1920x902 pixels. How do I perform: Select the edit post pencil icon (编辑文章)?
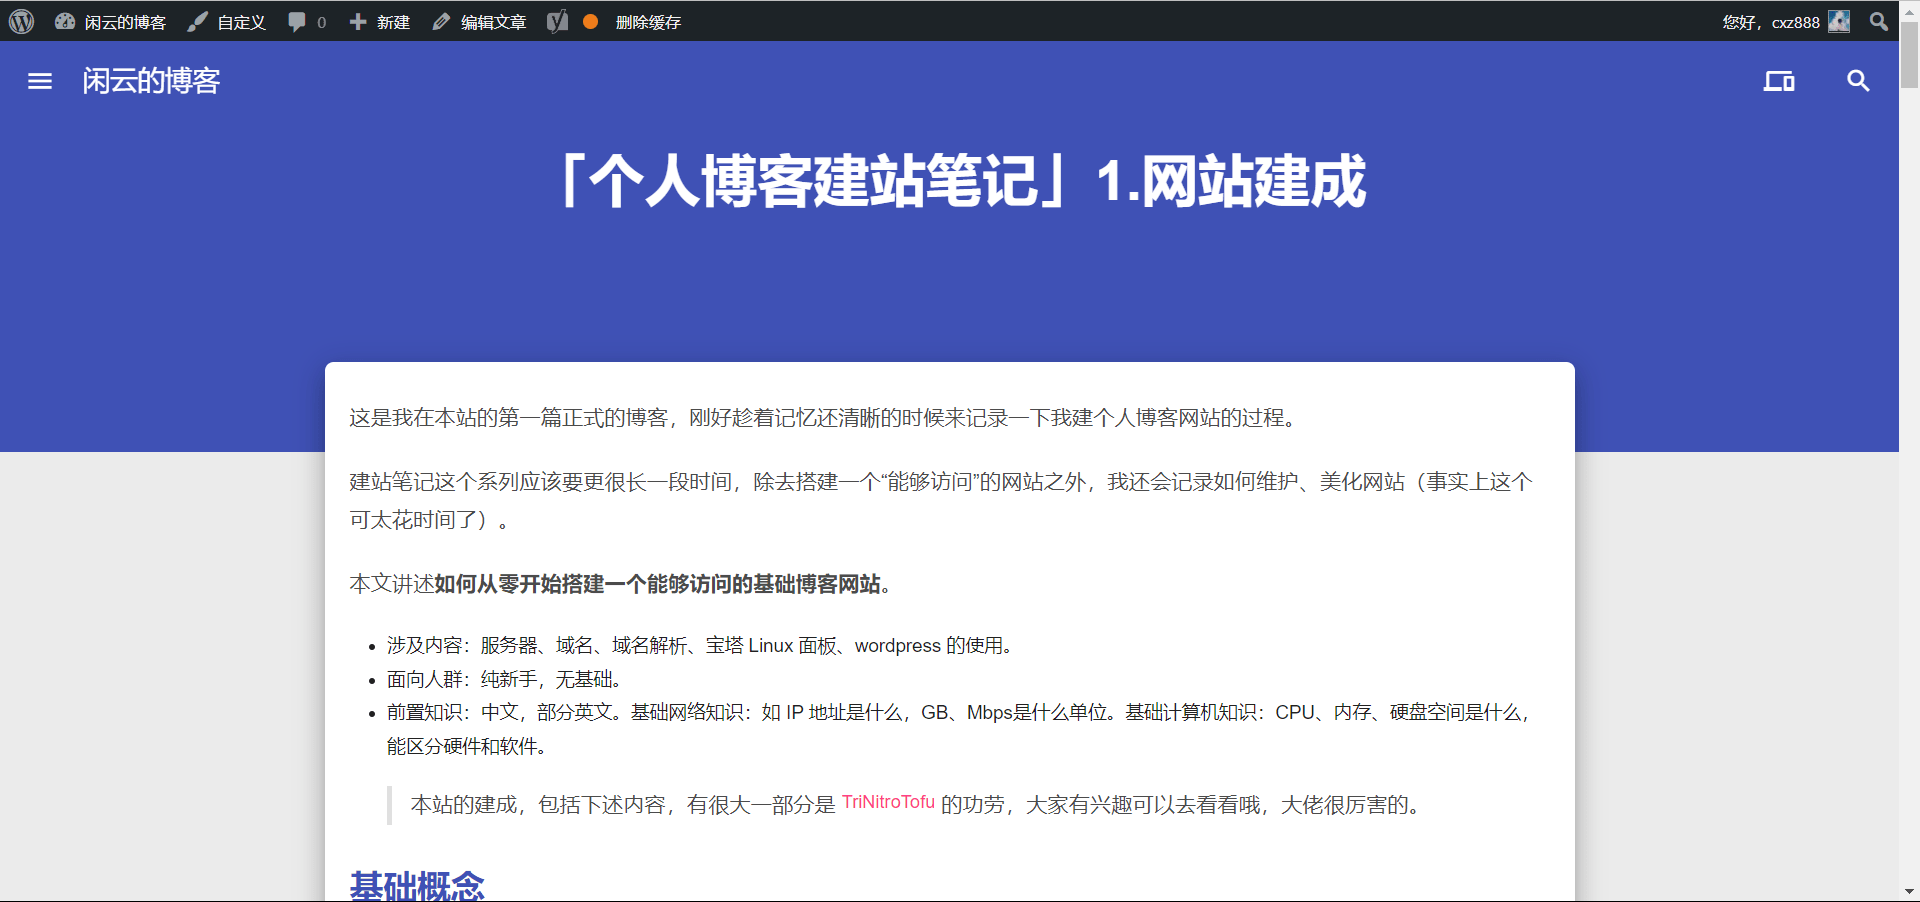(x=440, y=21)
